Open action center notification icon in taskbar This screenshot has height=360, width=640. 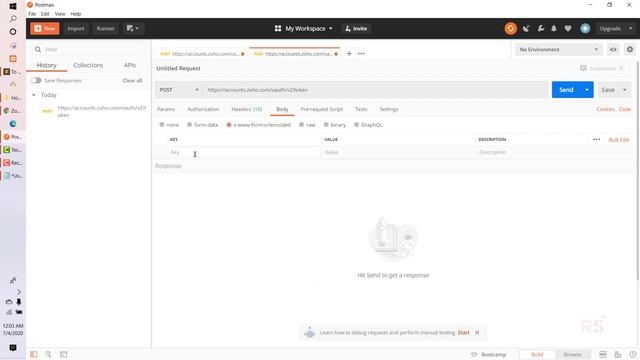[x=13, y=348]
